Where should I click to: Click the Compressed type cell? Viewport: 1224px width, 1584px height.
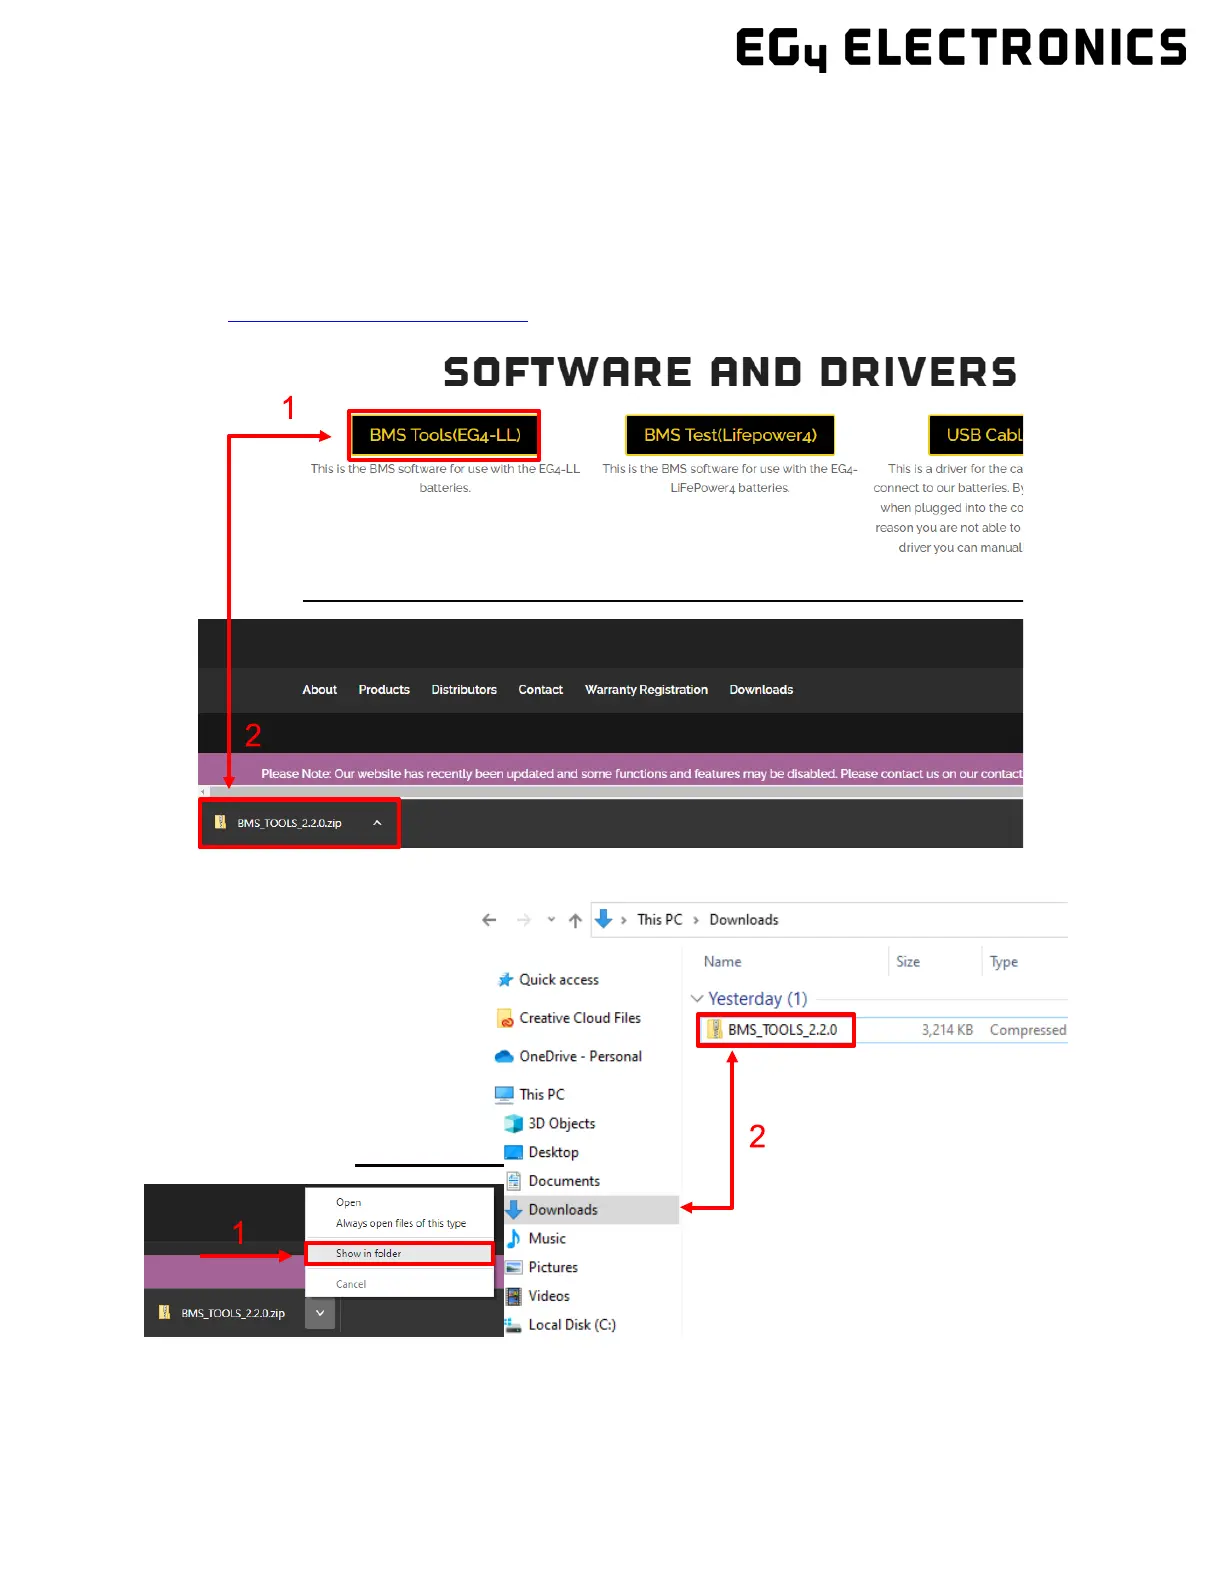[1028, 1030]
